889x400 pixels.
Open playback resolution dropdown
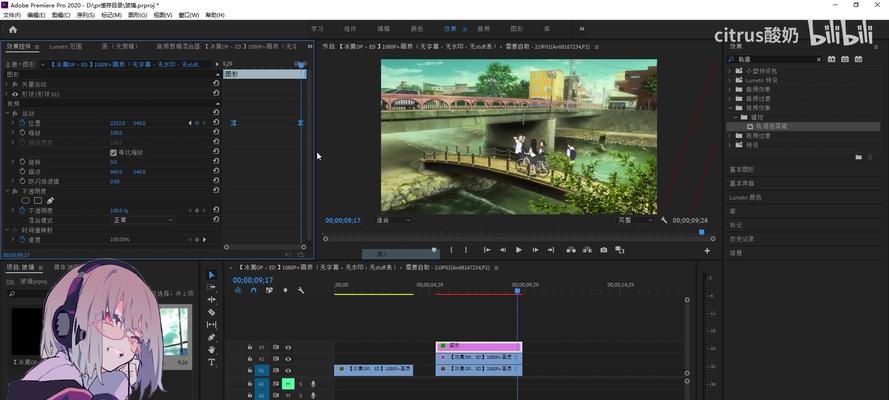(x=635, y=220)
